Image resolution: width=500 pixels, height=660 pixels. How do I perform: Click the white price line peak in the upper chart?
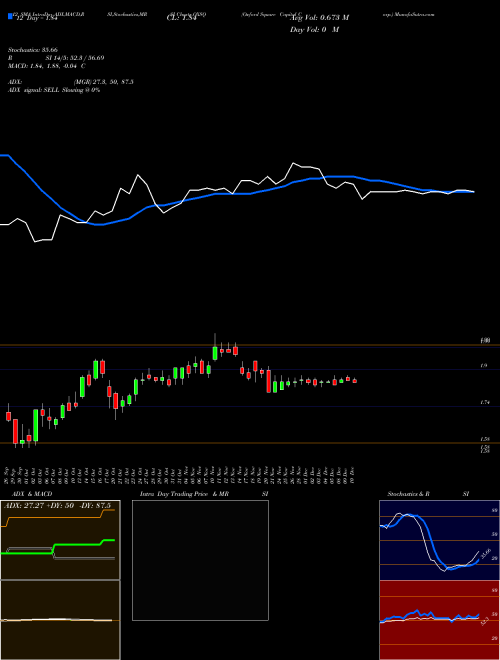tap(294, 163)
